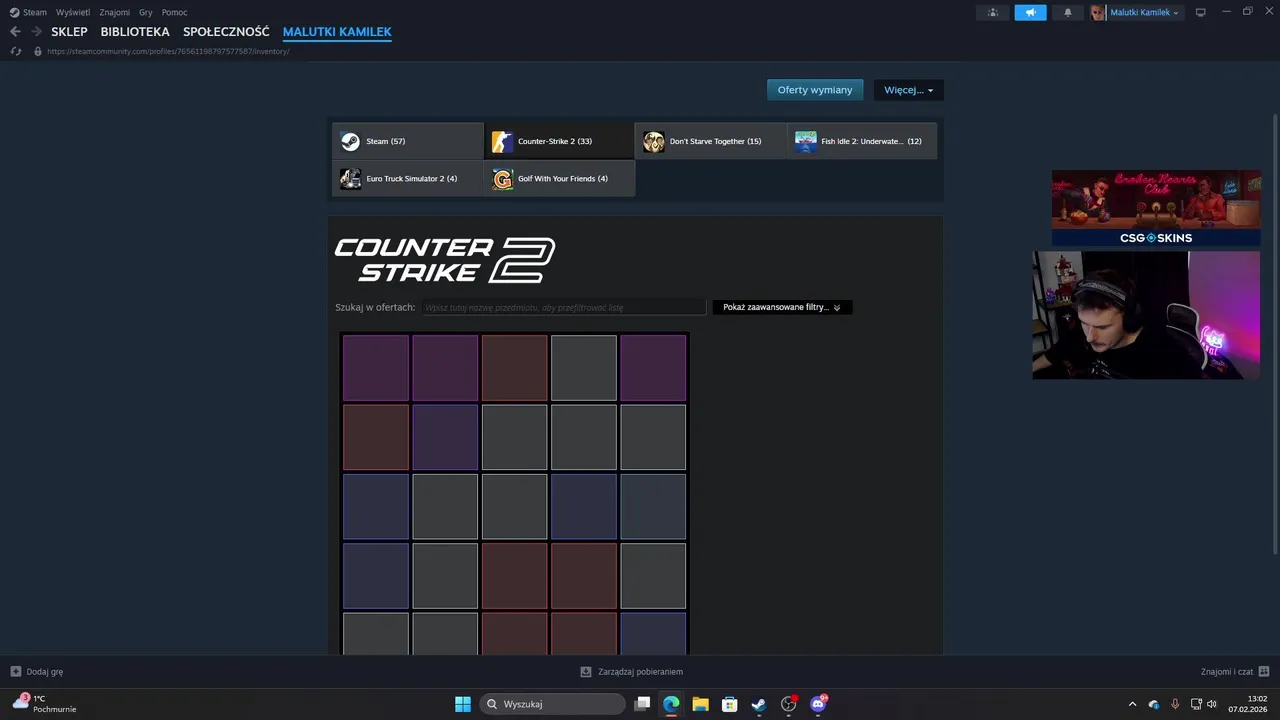Click the Steam logo in the menu bar
1280x720 pixels.
[14, 12]
